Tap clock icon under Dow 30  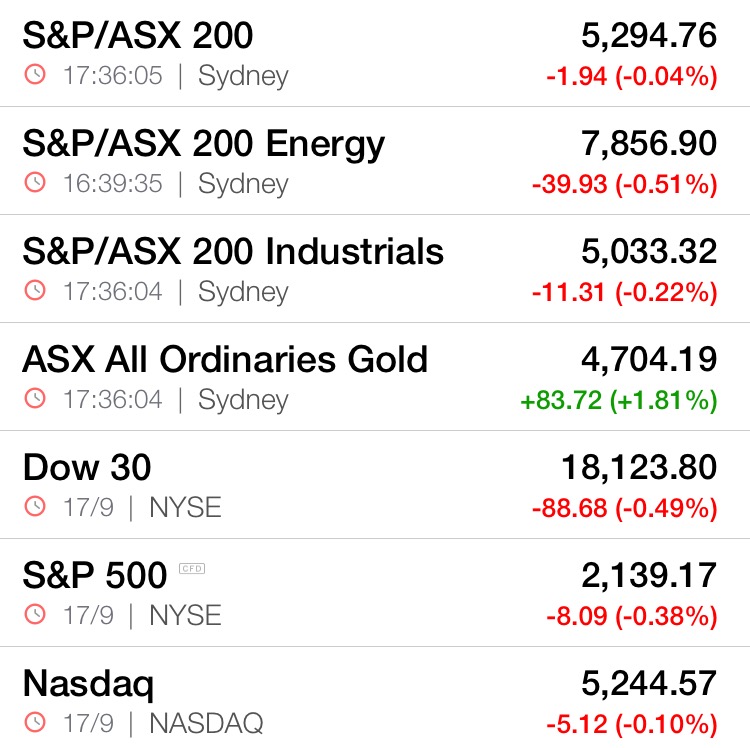35,506
